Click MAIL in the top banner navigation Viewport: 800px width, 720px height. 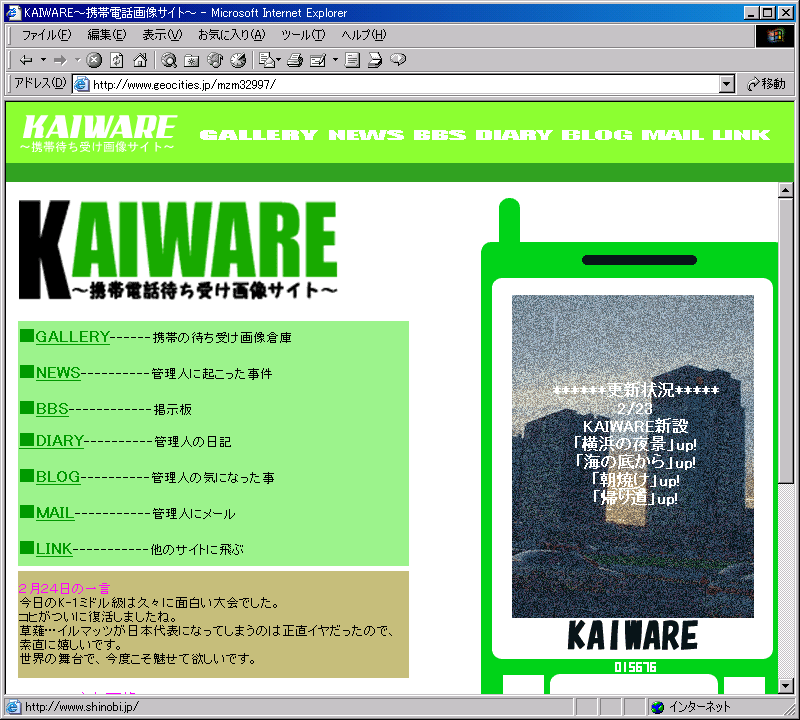tap(673, 135)
